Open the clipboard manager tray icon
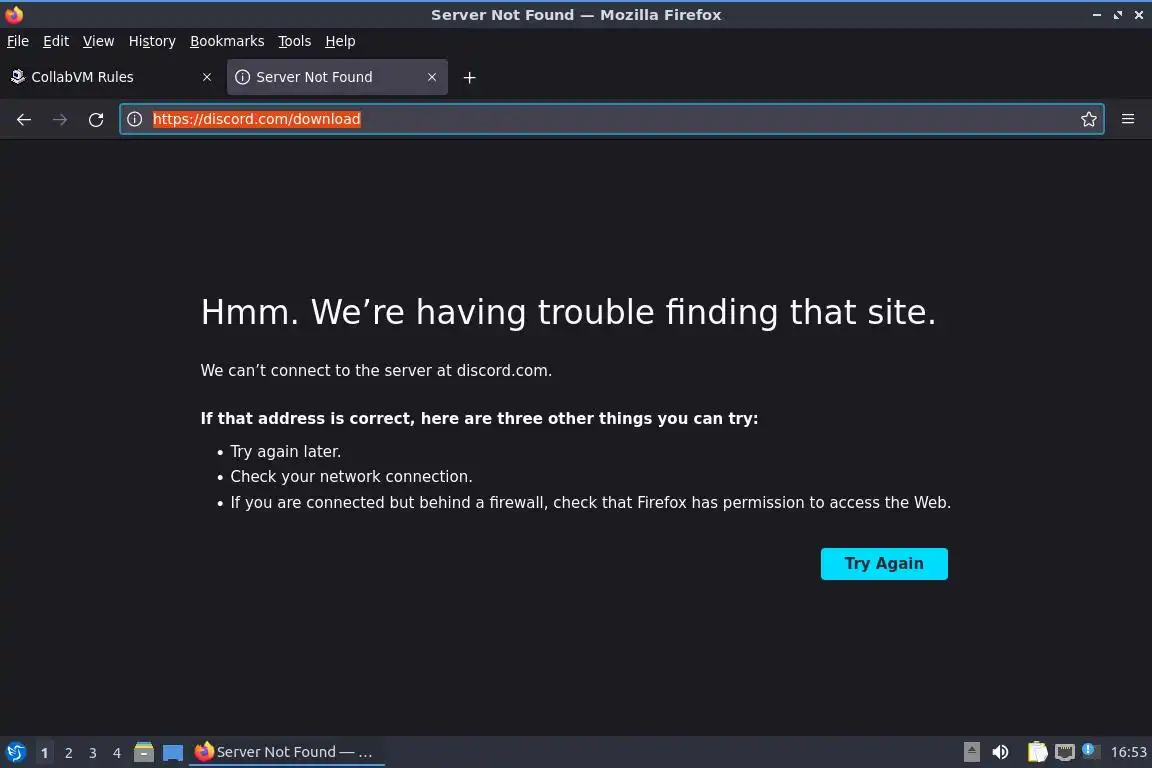Screen dimensions: 1152x768 click(1037, 752)
